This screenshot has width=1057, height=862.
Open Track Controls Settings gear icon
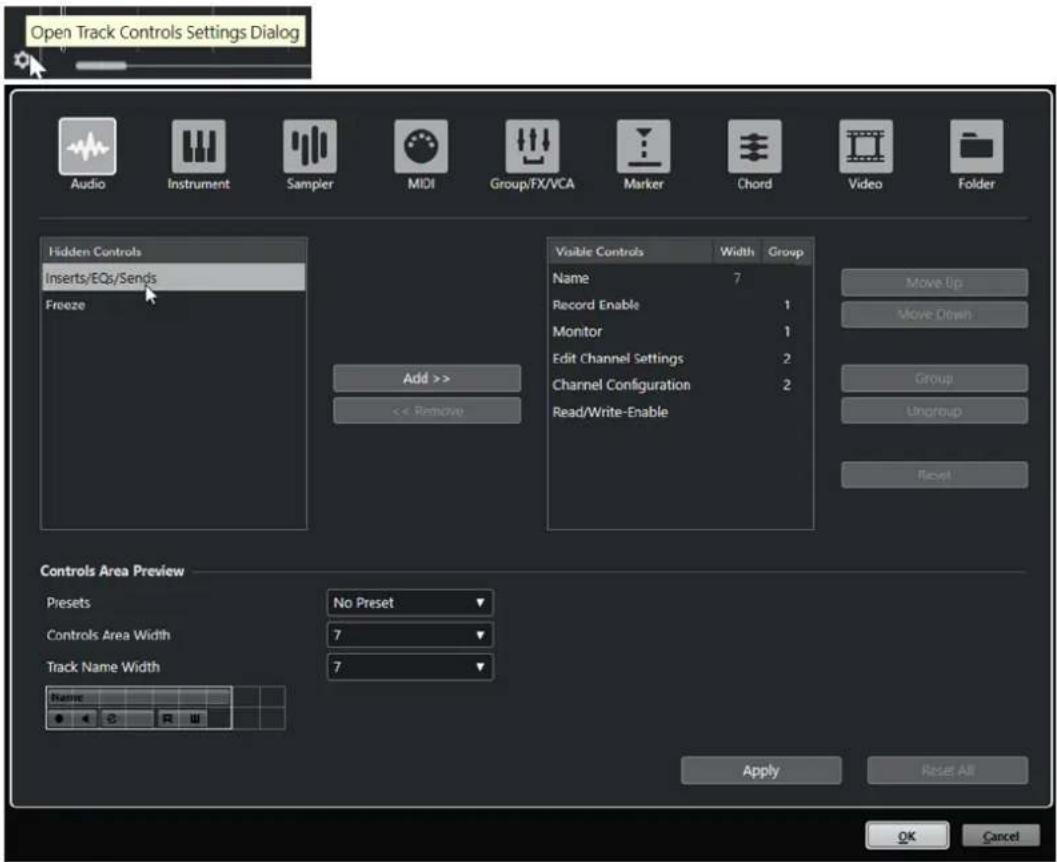21,61
